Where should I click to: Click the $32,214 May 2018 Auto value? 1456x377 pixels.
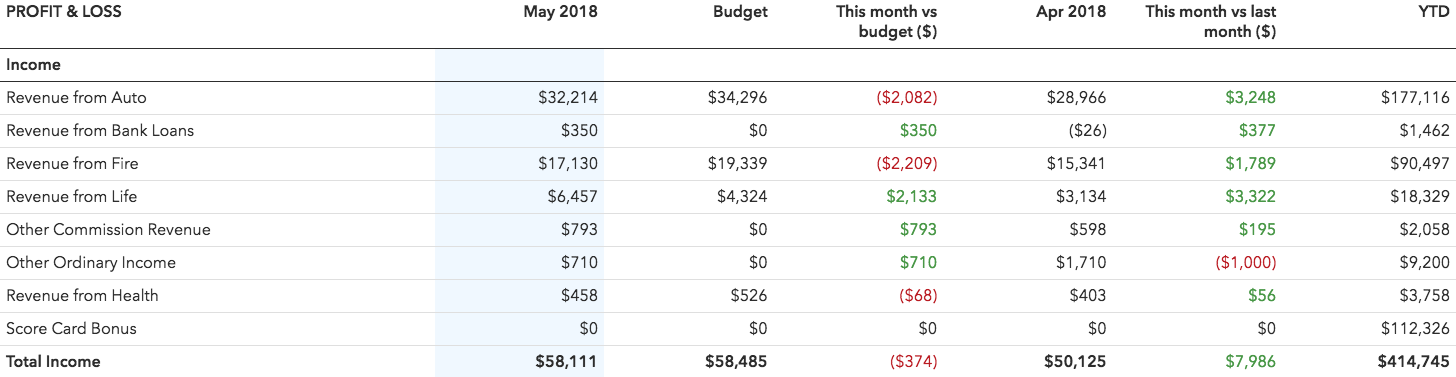point(568,98)
